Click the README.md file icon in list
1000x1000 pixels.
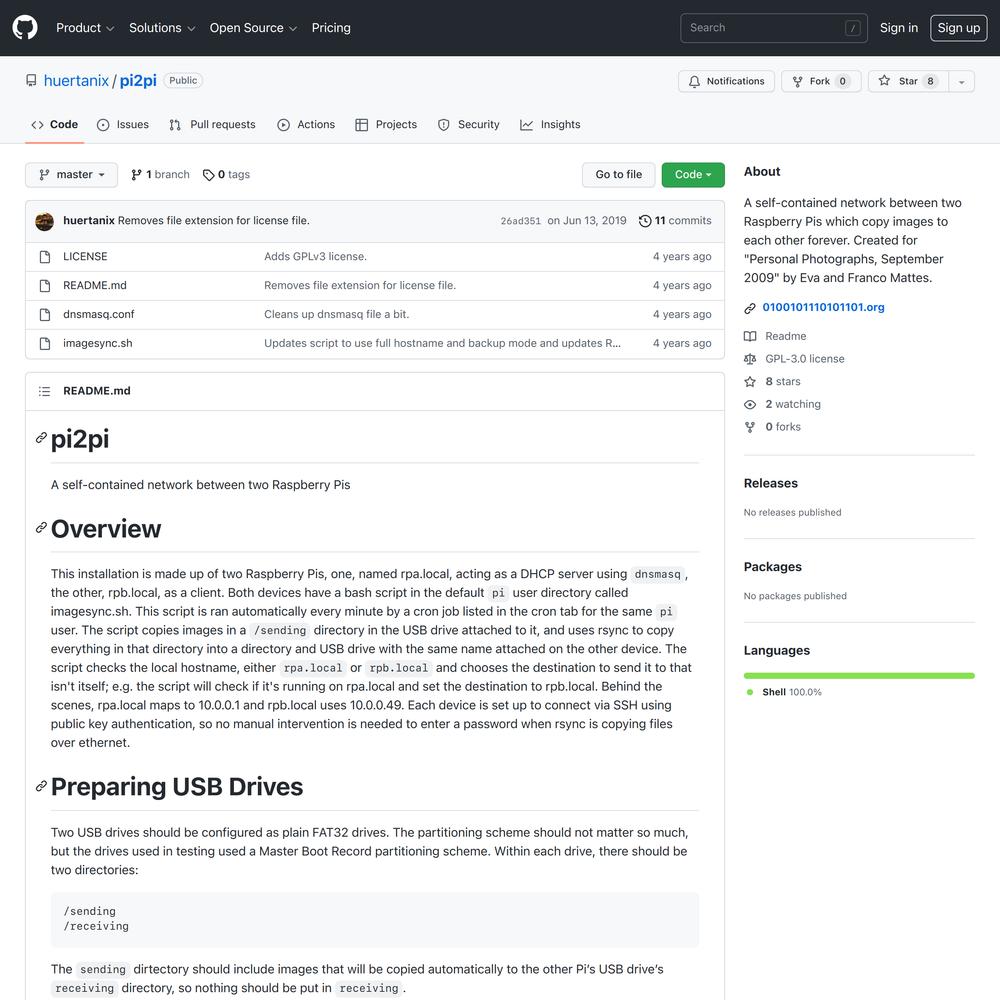(x=45, y=286)
